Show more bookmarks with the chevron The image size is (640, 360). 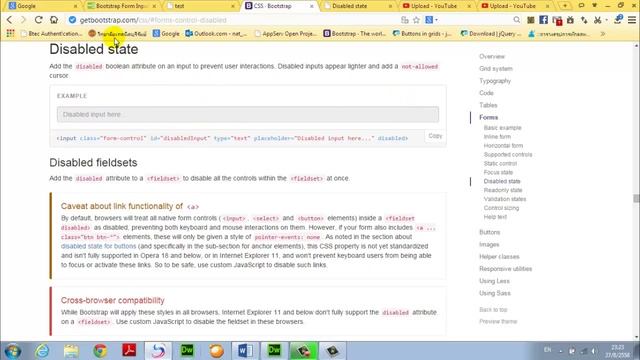pyautogui.click(x=602, y=34)
